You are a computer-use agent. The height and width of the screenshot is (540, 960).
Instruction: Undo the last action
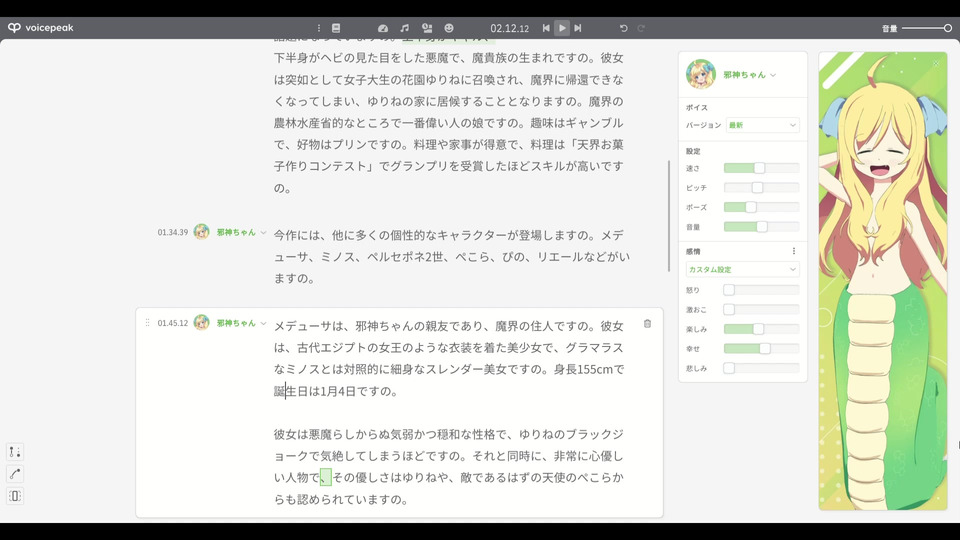click(x=623, y=28)
